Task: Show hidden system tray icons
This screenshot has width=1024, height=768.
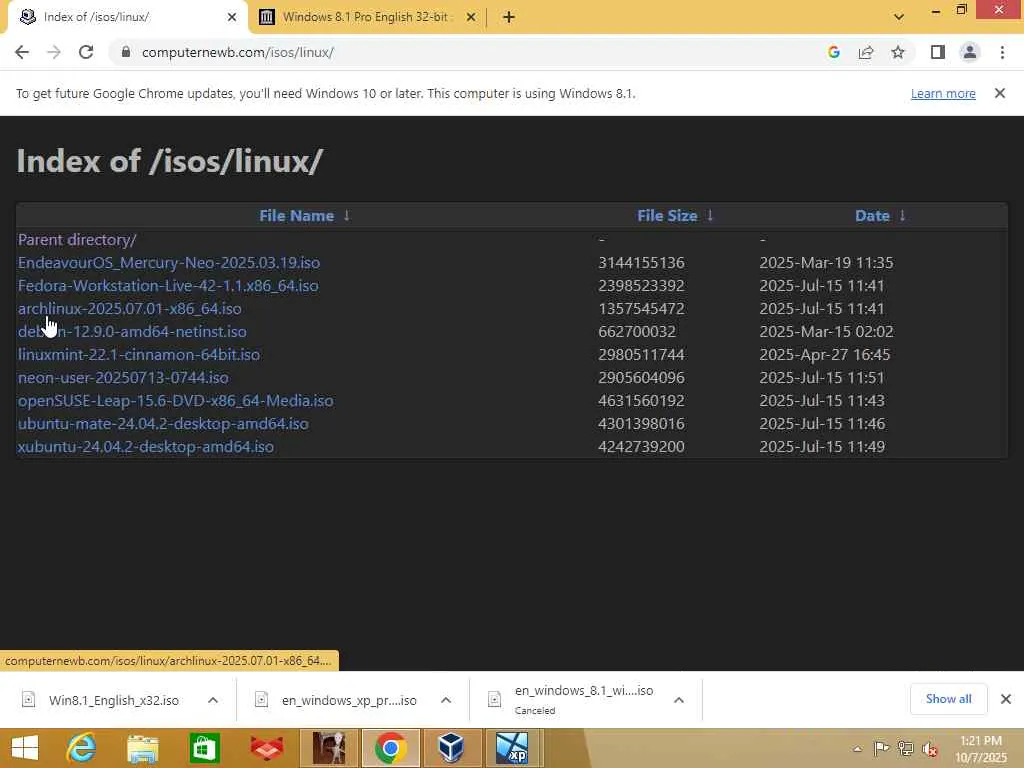Action: pyautogui.click(x=857, y=749)
